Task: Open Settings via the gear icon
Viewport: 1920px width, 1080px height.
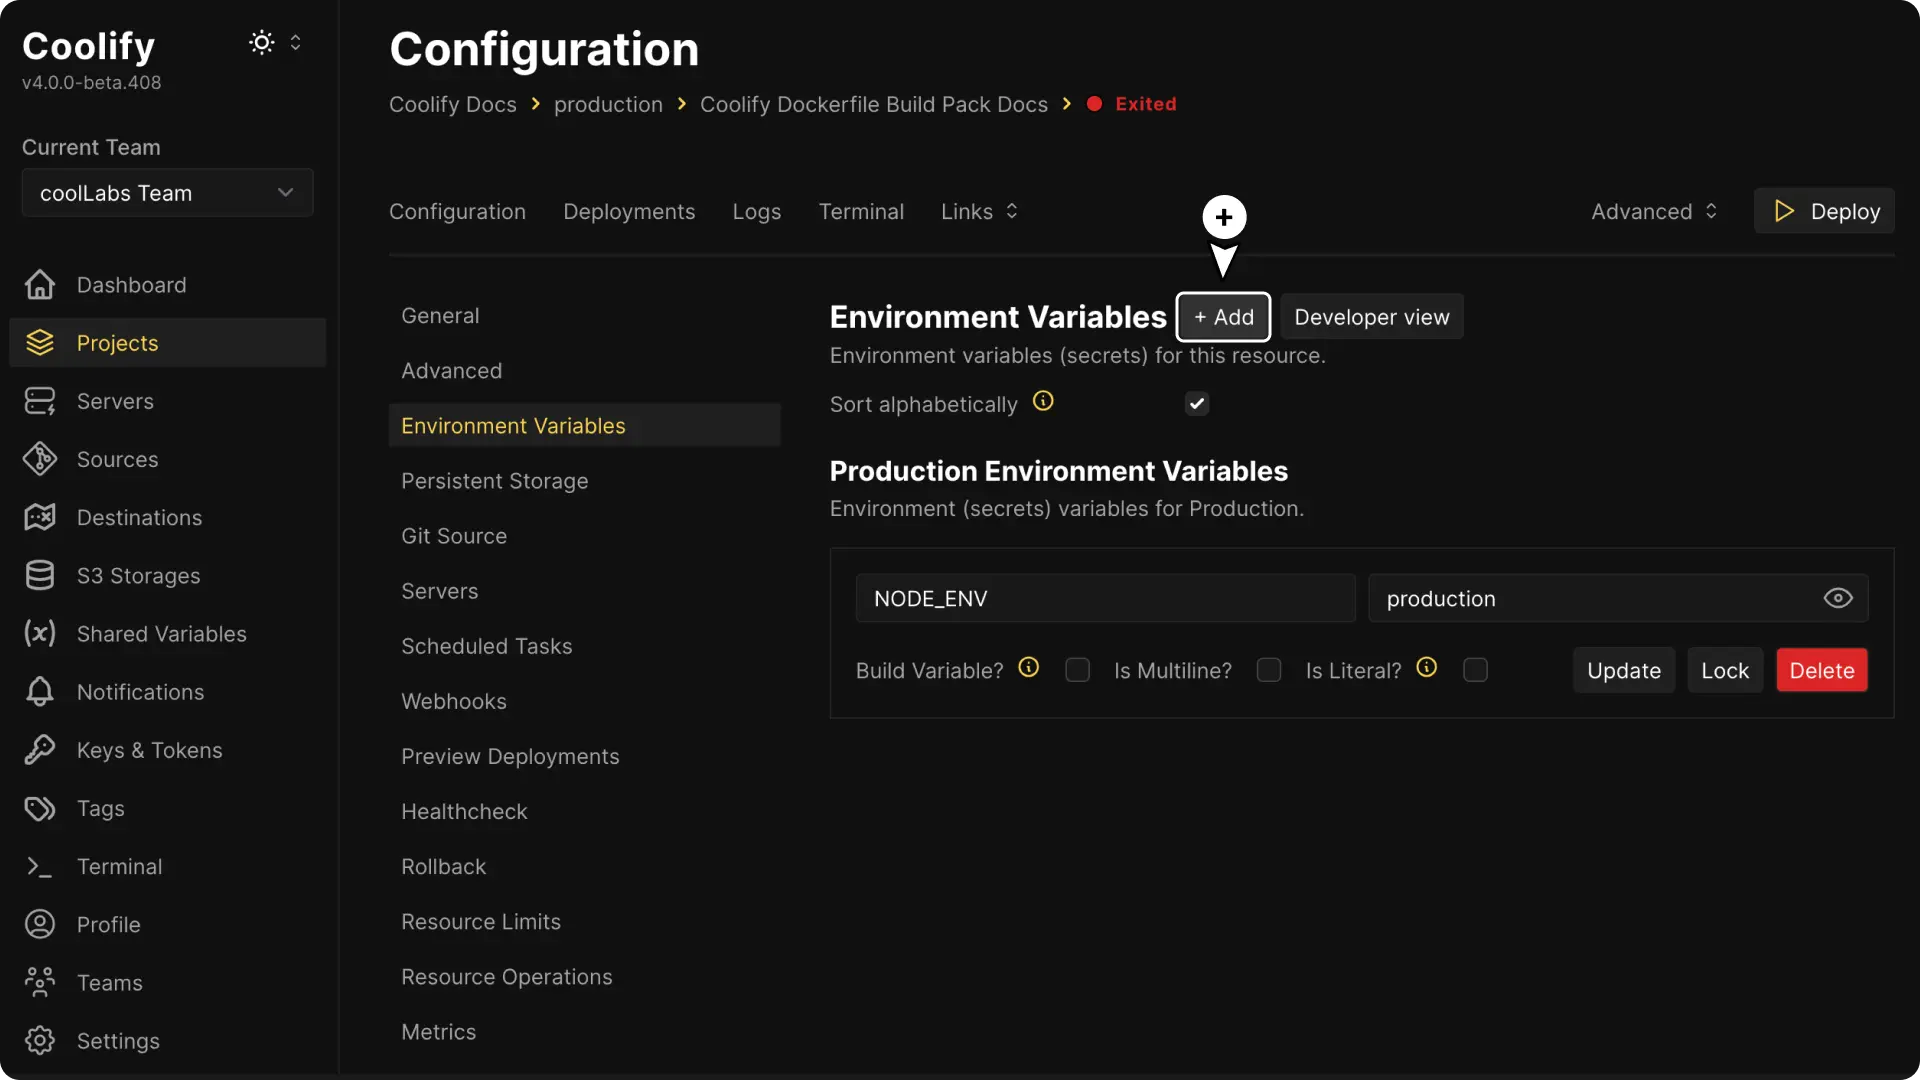Action: click(x=39, y=1041)
